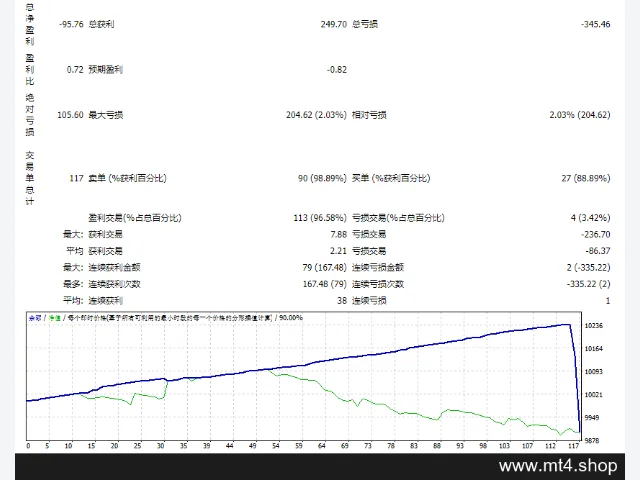Click the average consecutive wins value 38

pyautogui.click(x=342, y=300)
